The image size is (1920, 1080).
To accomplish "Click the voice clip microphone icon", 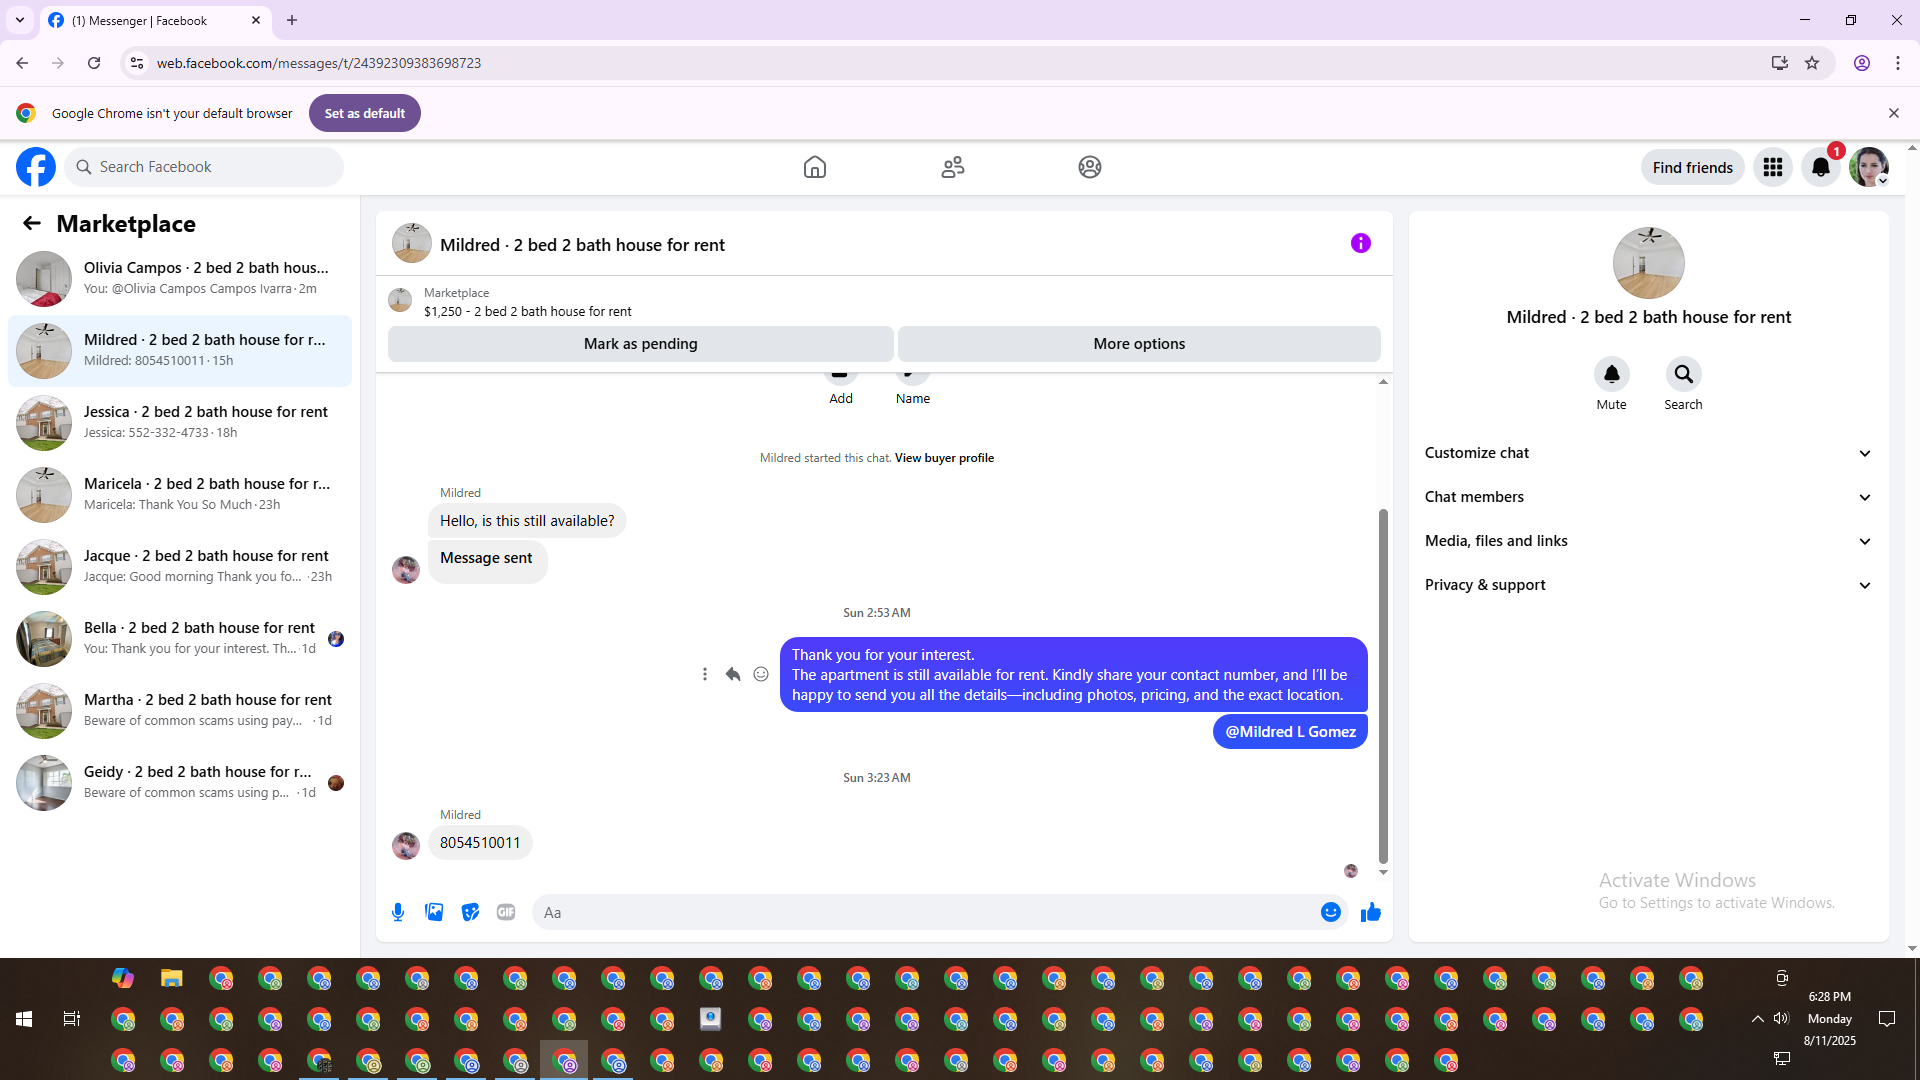I will [398, 912].
